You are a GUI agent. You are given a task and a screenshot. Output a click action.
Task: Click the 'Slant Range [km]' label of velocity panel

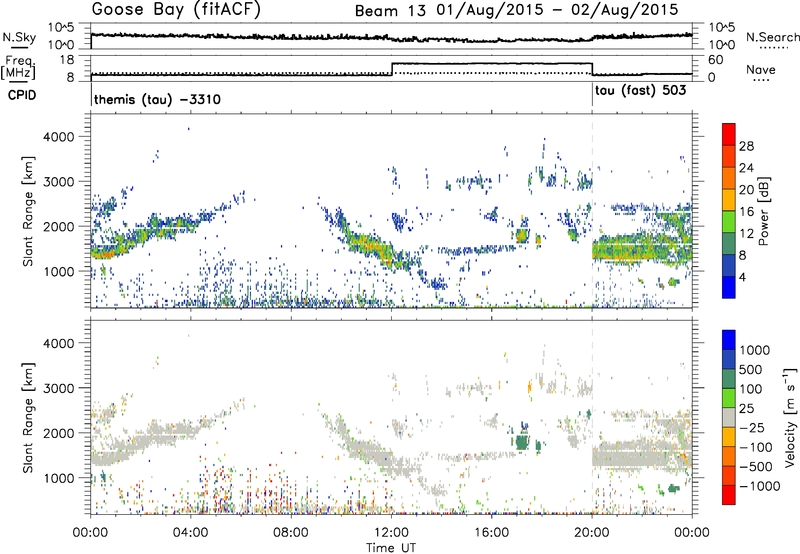click(x=28, y=417)
